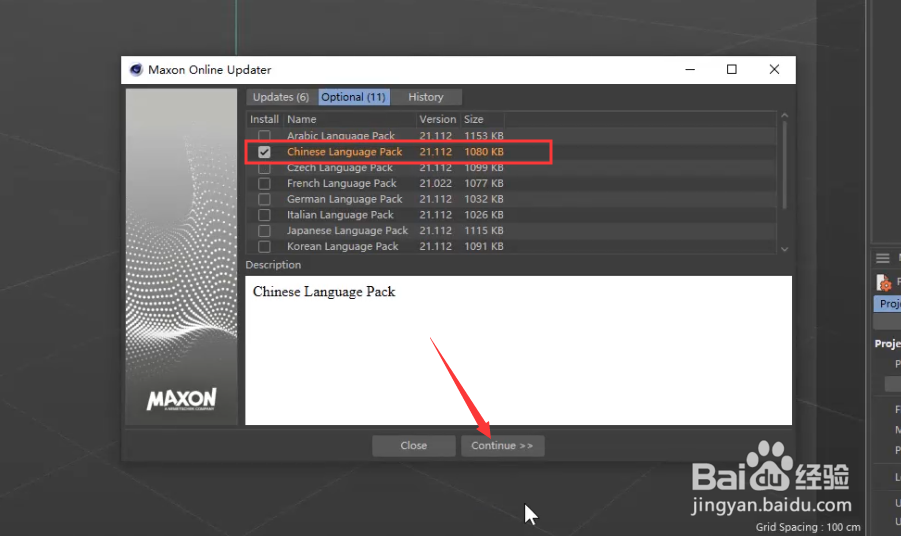Select the Chinese Language Pack row name
Screen dimensions: 901x536
pyautogui.click(x=345, y=152)
